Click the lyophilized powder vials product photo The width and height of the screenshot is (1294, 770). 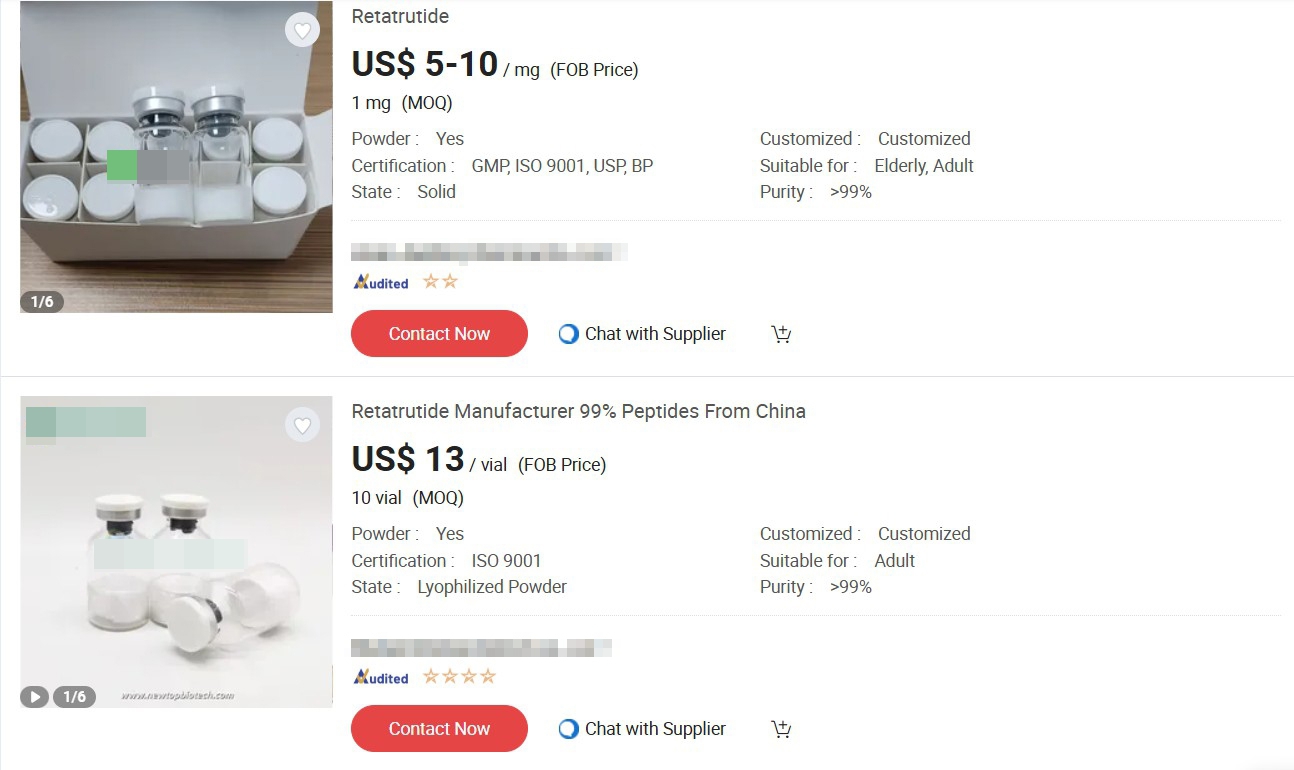176,552
